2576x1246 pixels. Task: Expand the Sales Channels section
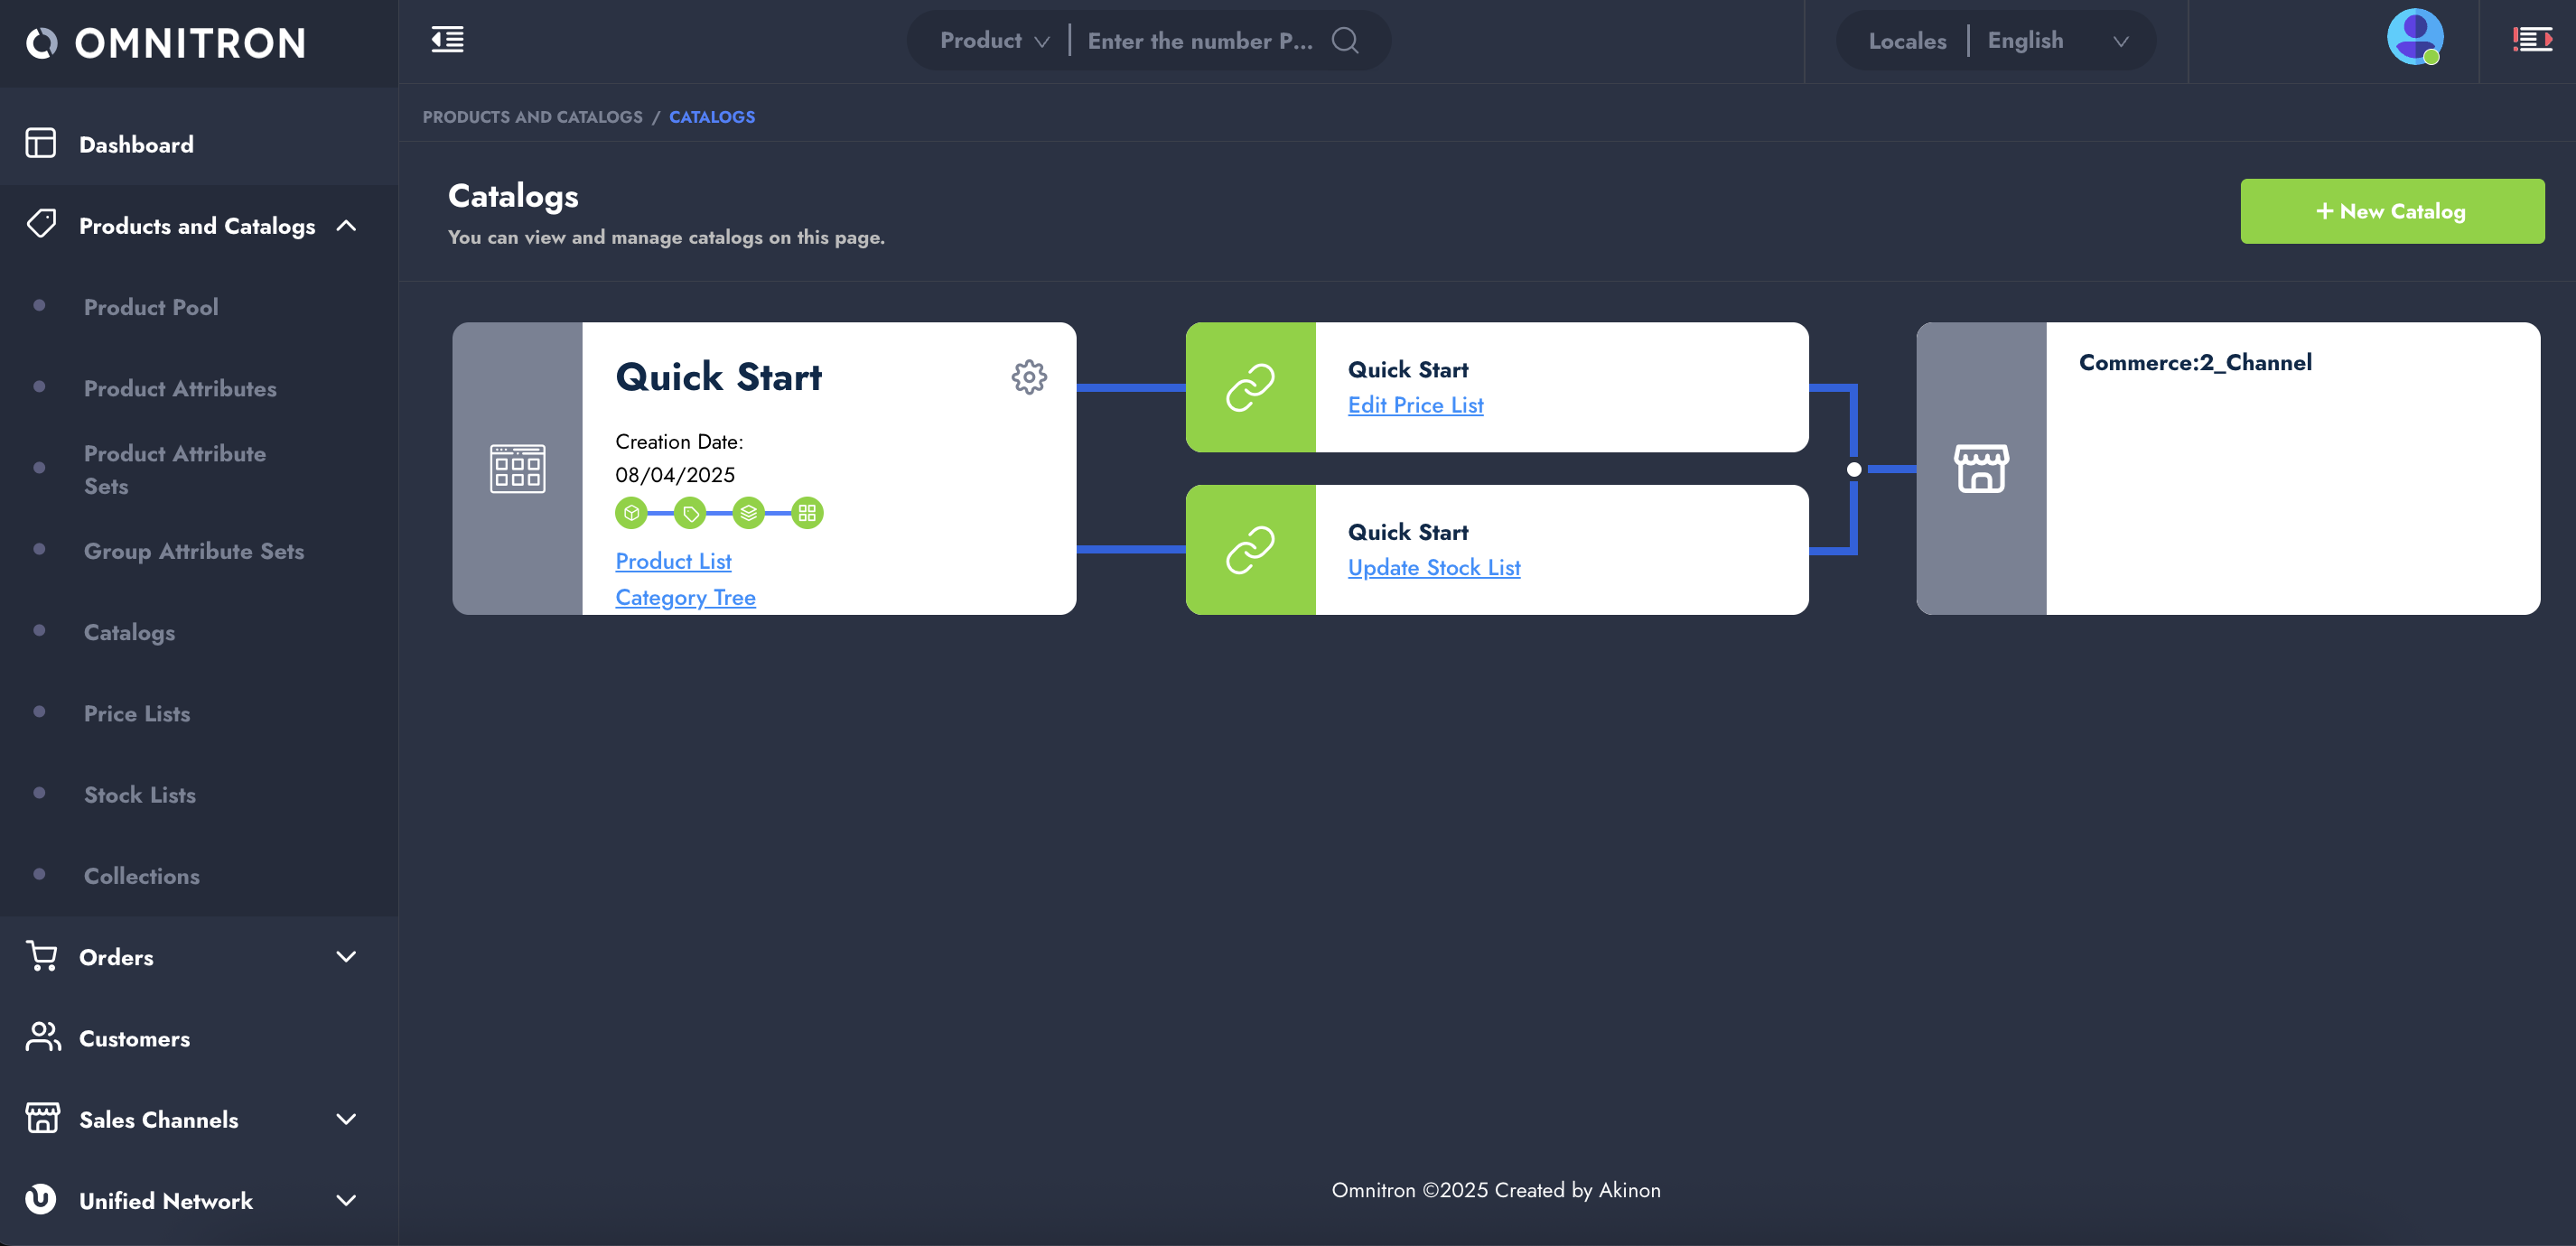point(346,1120)
